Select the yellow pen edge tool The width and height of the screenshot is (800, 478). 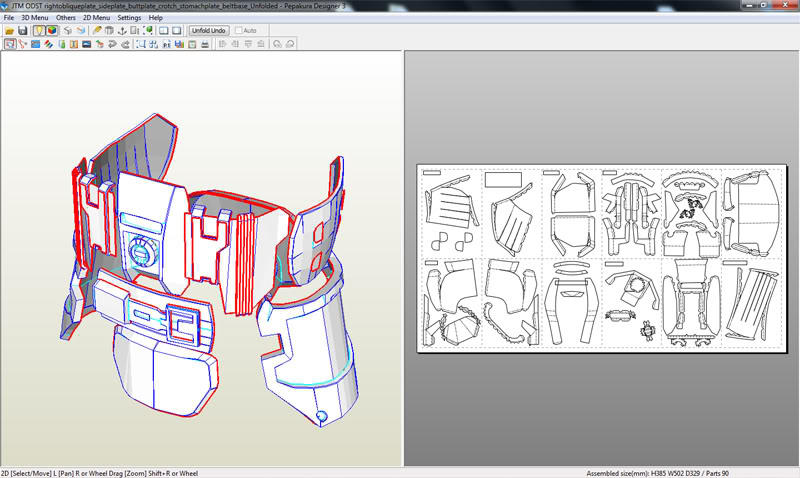(x=97, y=31)
